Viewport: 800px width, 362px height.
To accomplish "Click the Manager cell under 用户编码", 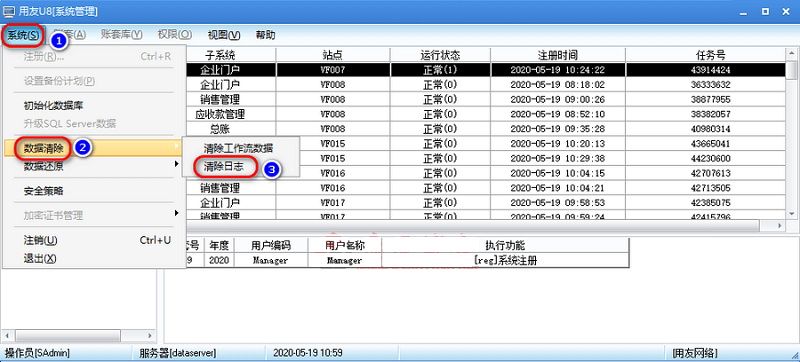I will 271,260.
